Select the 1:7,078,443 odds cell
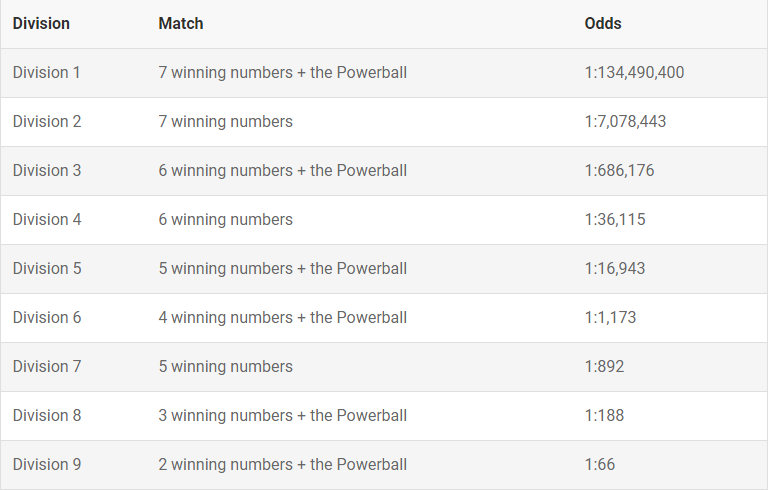 [625, 121]
